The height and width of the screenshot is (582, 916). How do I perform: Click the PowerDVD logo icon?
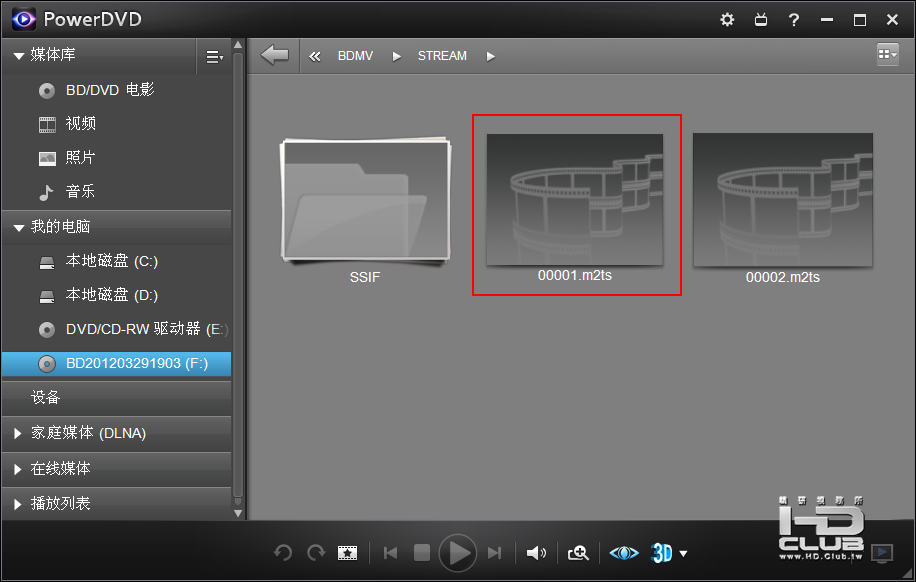point(24,19)
